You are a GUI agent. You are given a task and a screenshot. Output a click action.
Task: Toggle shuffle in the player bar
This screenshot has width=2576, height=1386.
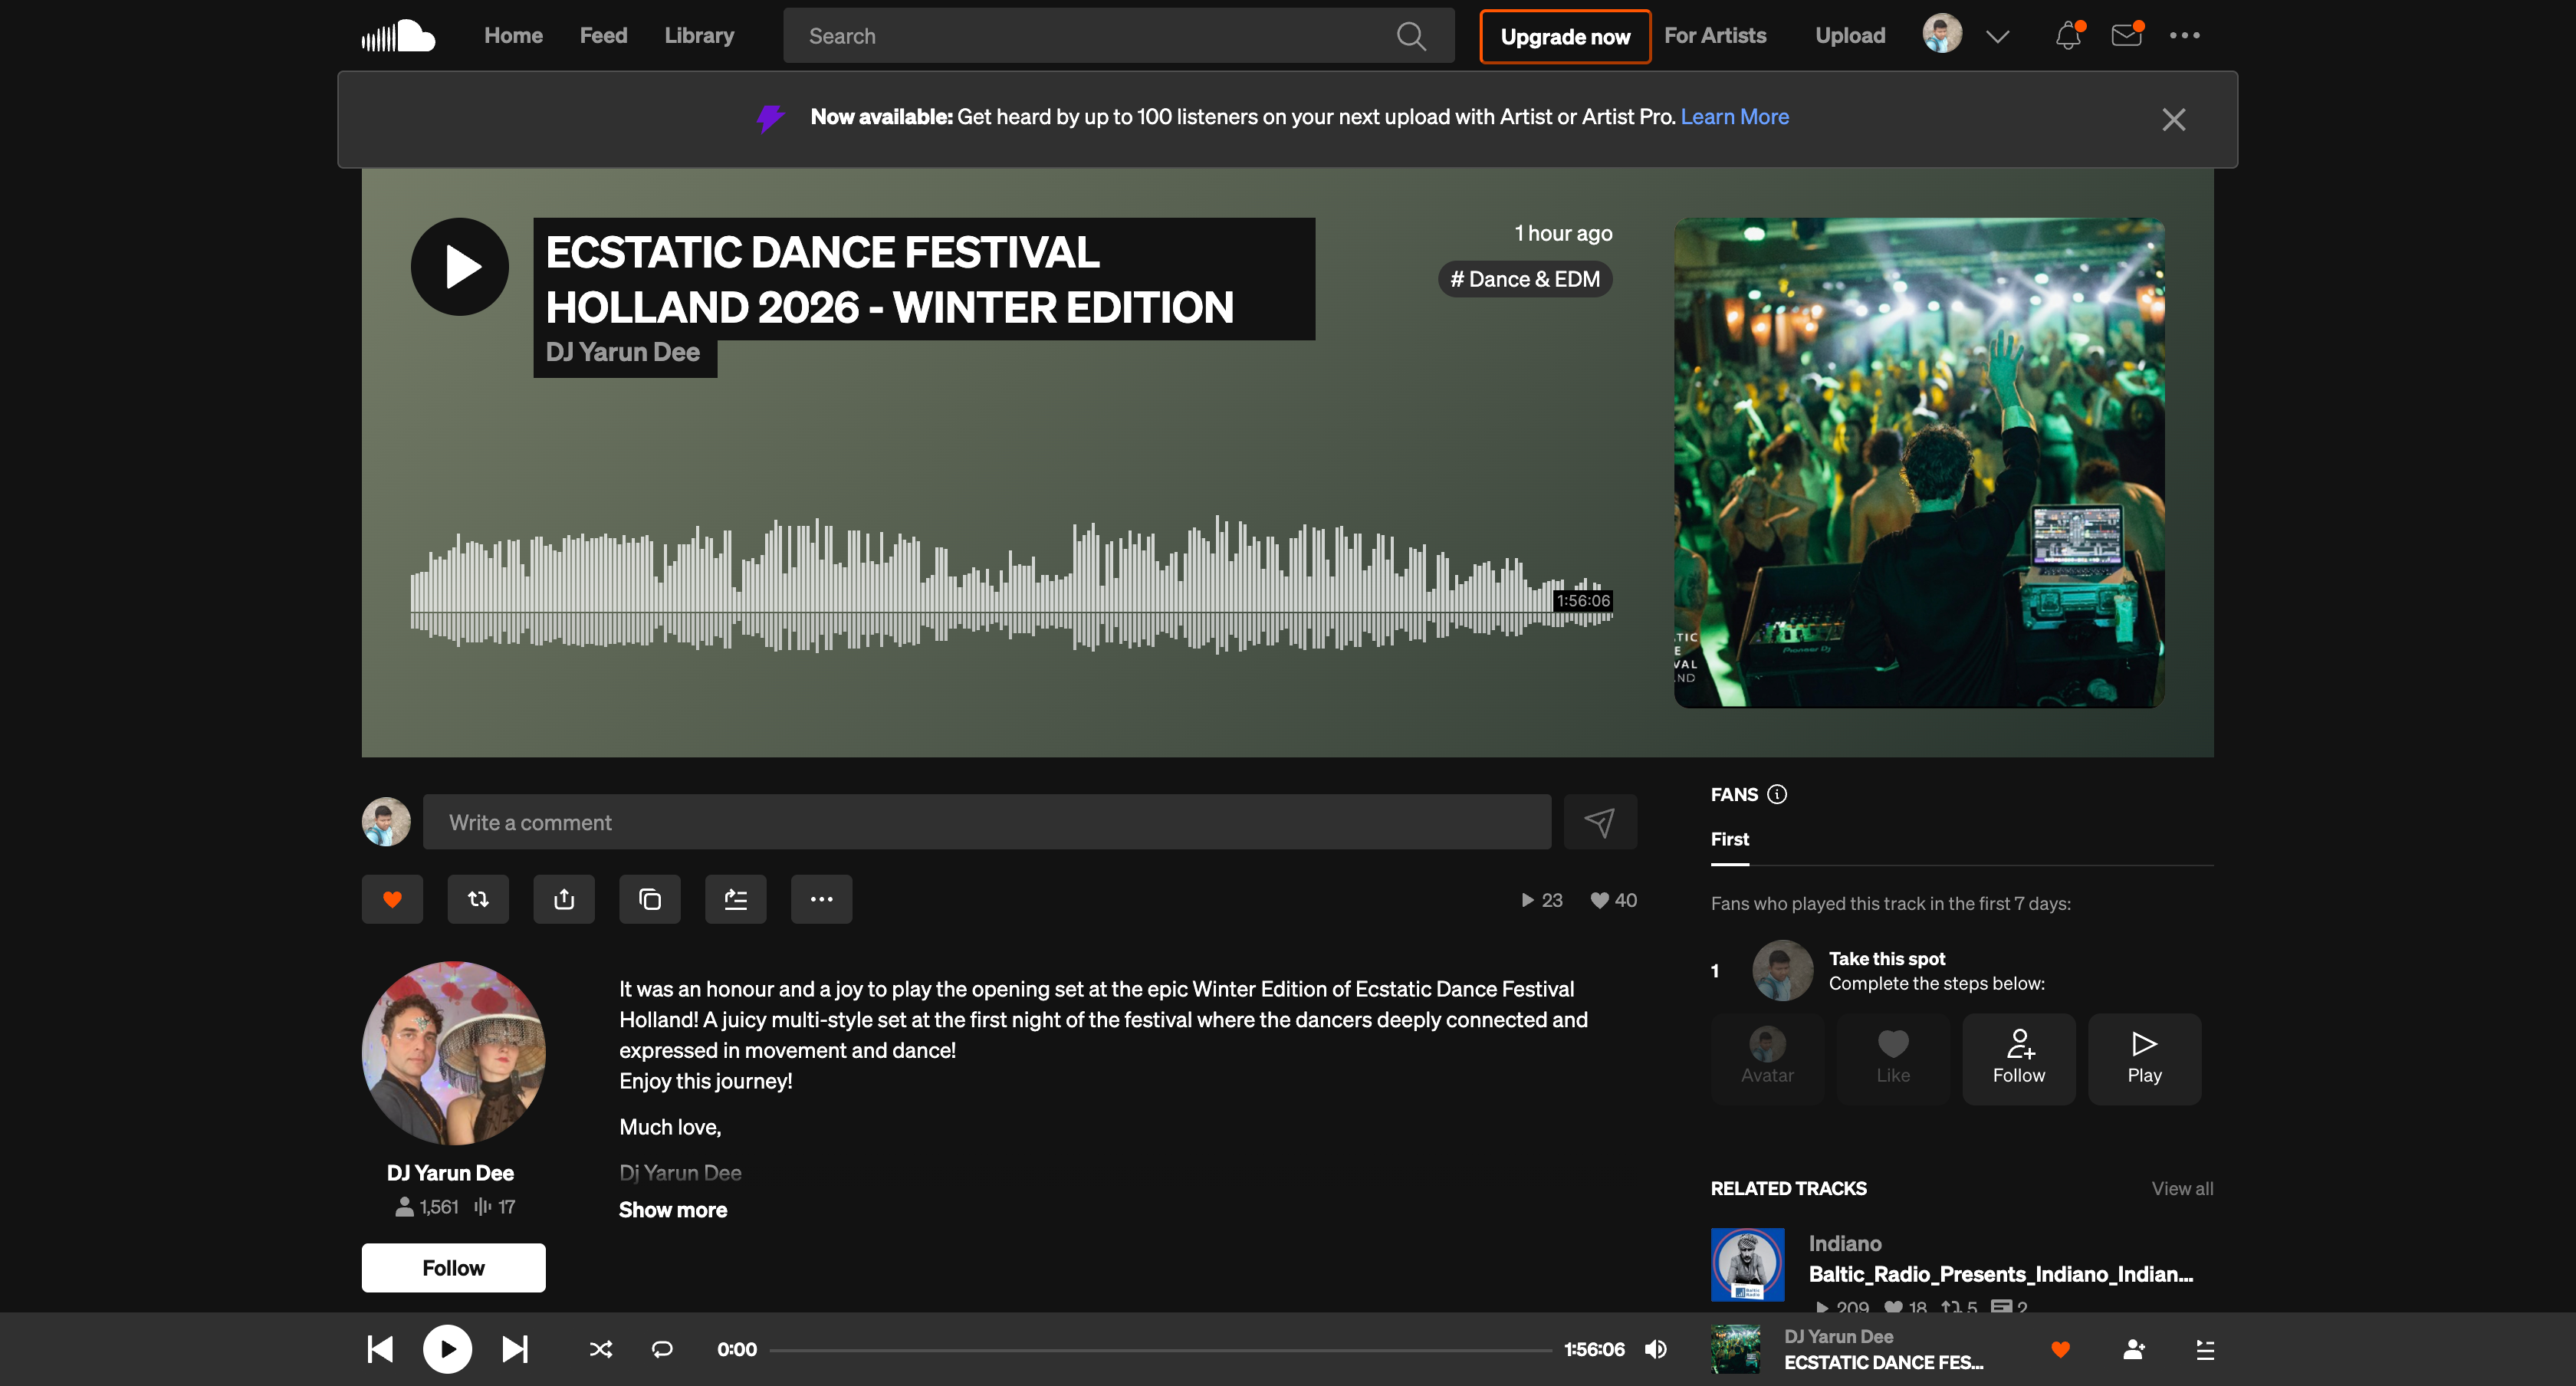point(600,1349)
